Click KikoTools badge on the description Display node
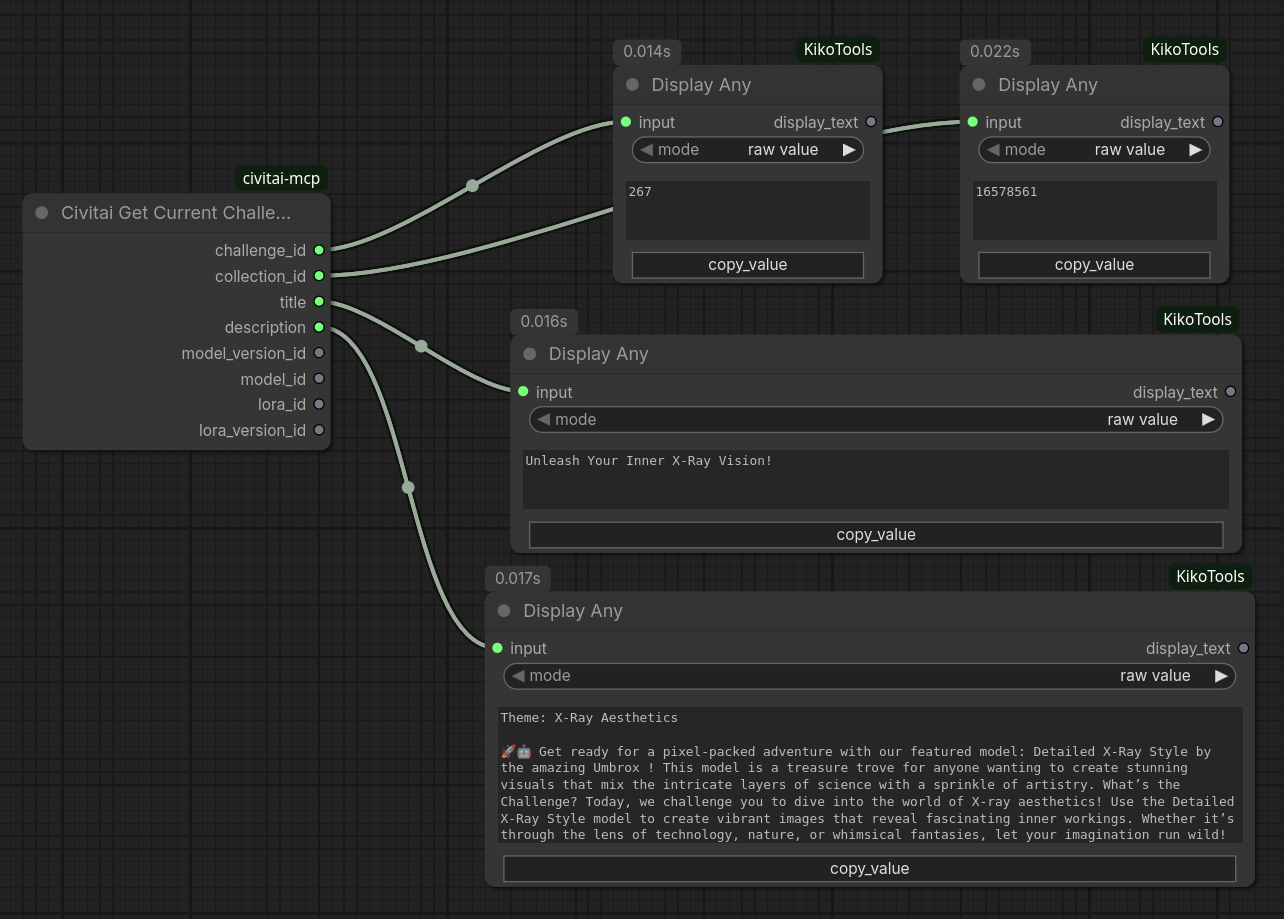 1210,576
